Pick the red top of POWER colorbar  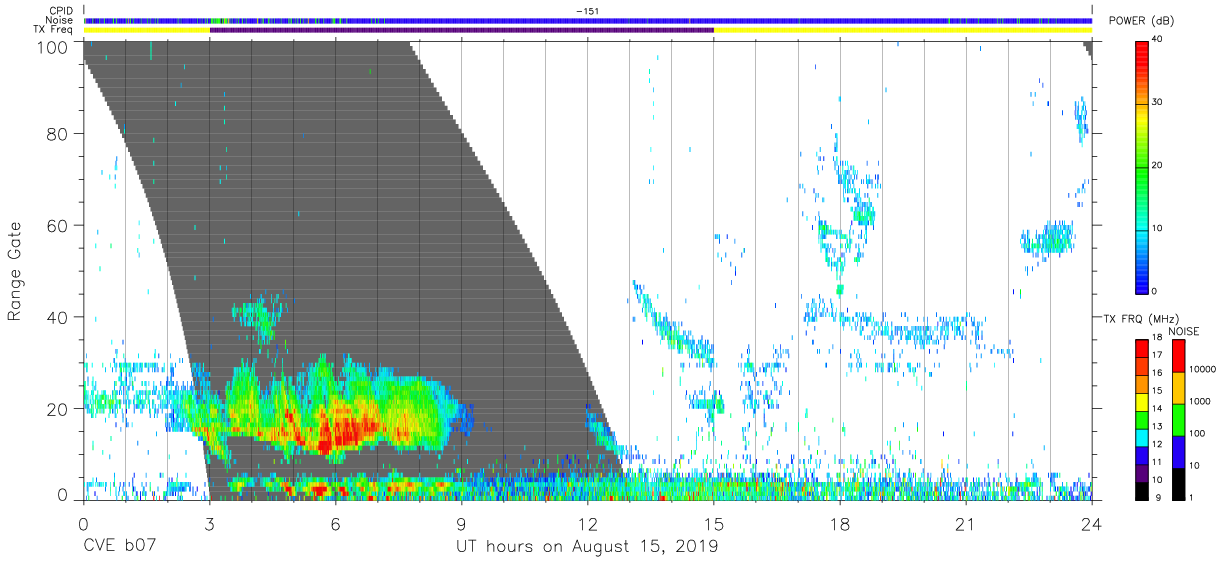[1142, 50]
